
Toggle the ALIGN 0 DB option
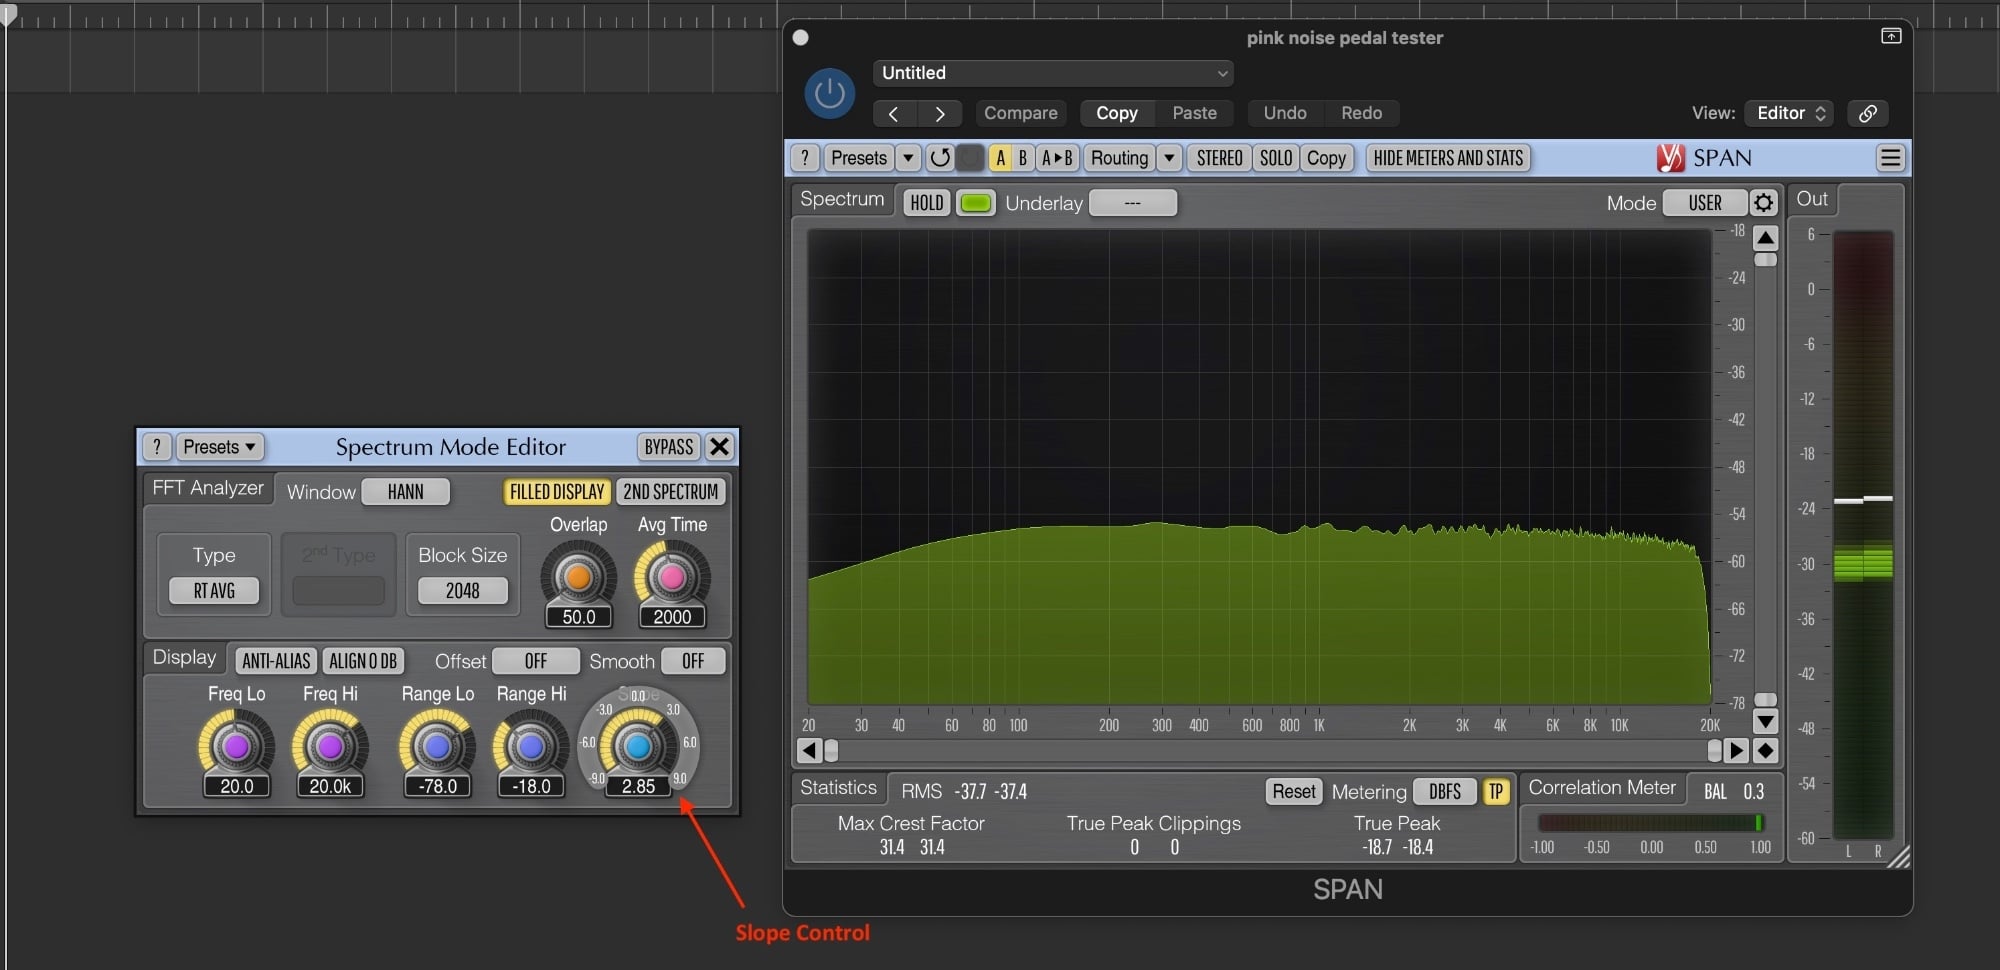(363, 661)
